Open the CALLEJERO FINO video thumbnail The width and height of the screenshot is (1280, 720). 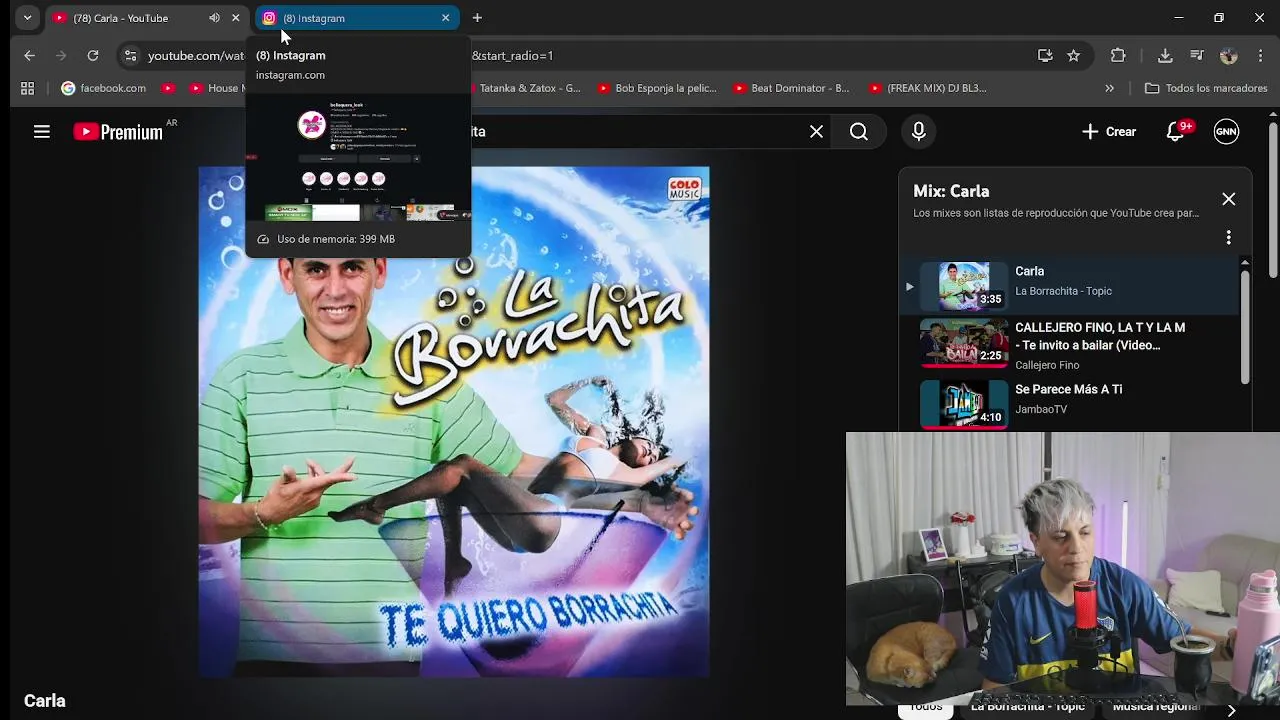(x=964, y=343)
